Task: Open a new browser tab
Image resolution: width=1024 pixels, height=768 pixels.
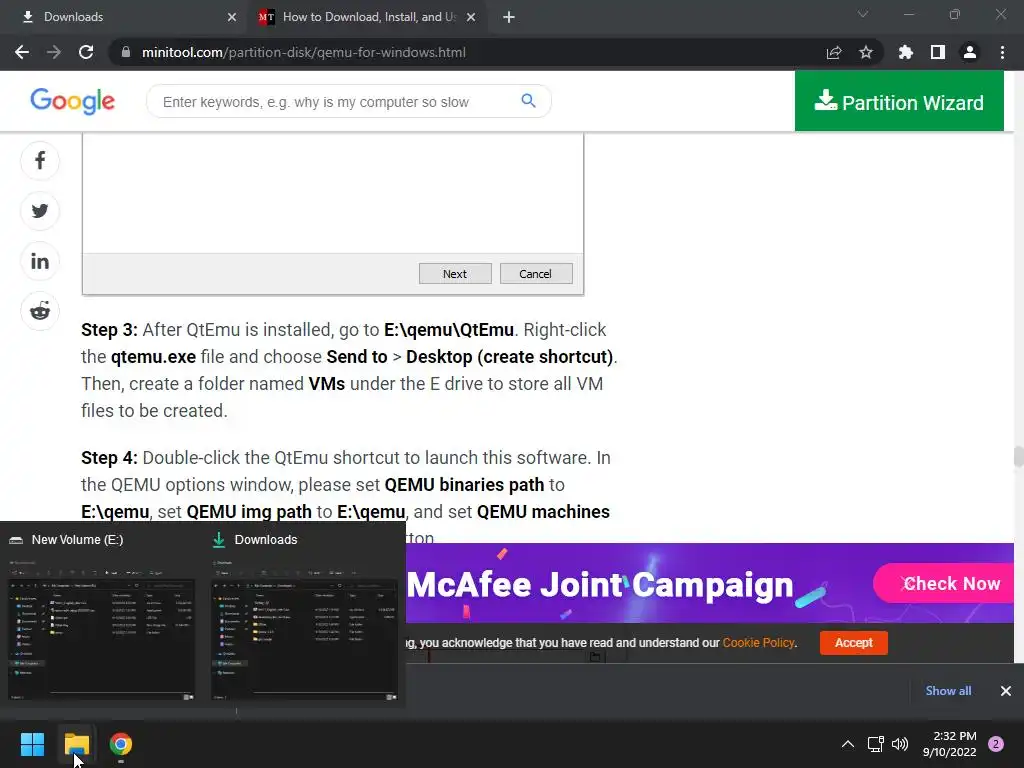Action: coord(509,17)
